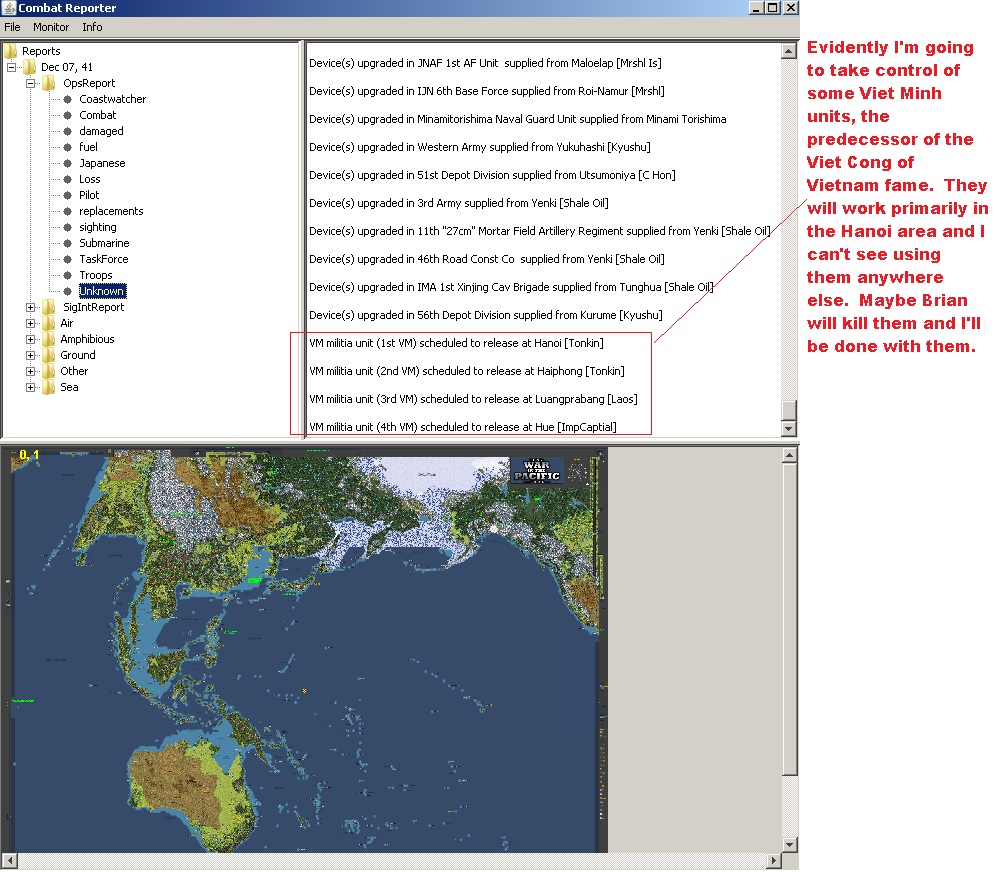
Task: Click the report pane scroll-down arrow
Action: 788,428
